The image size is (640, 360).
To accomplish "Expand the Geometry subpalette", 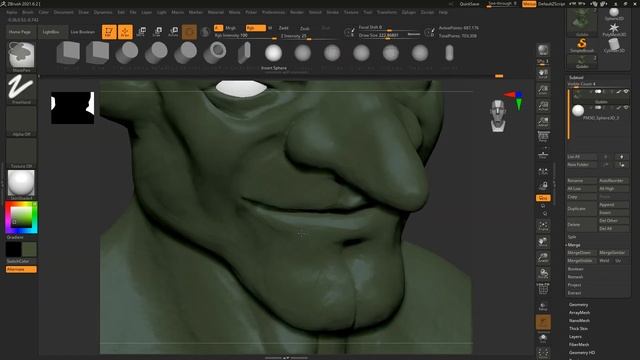I will pos(578,305).
